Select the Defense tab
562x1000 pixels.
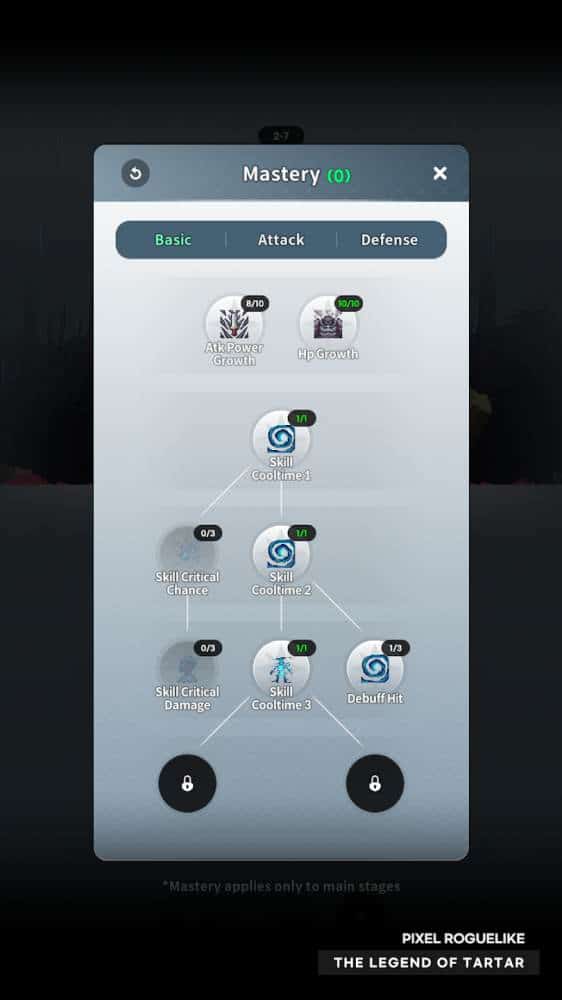pos(389,240)
